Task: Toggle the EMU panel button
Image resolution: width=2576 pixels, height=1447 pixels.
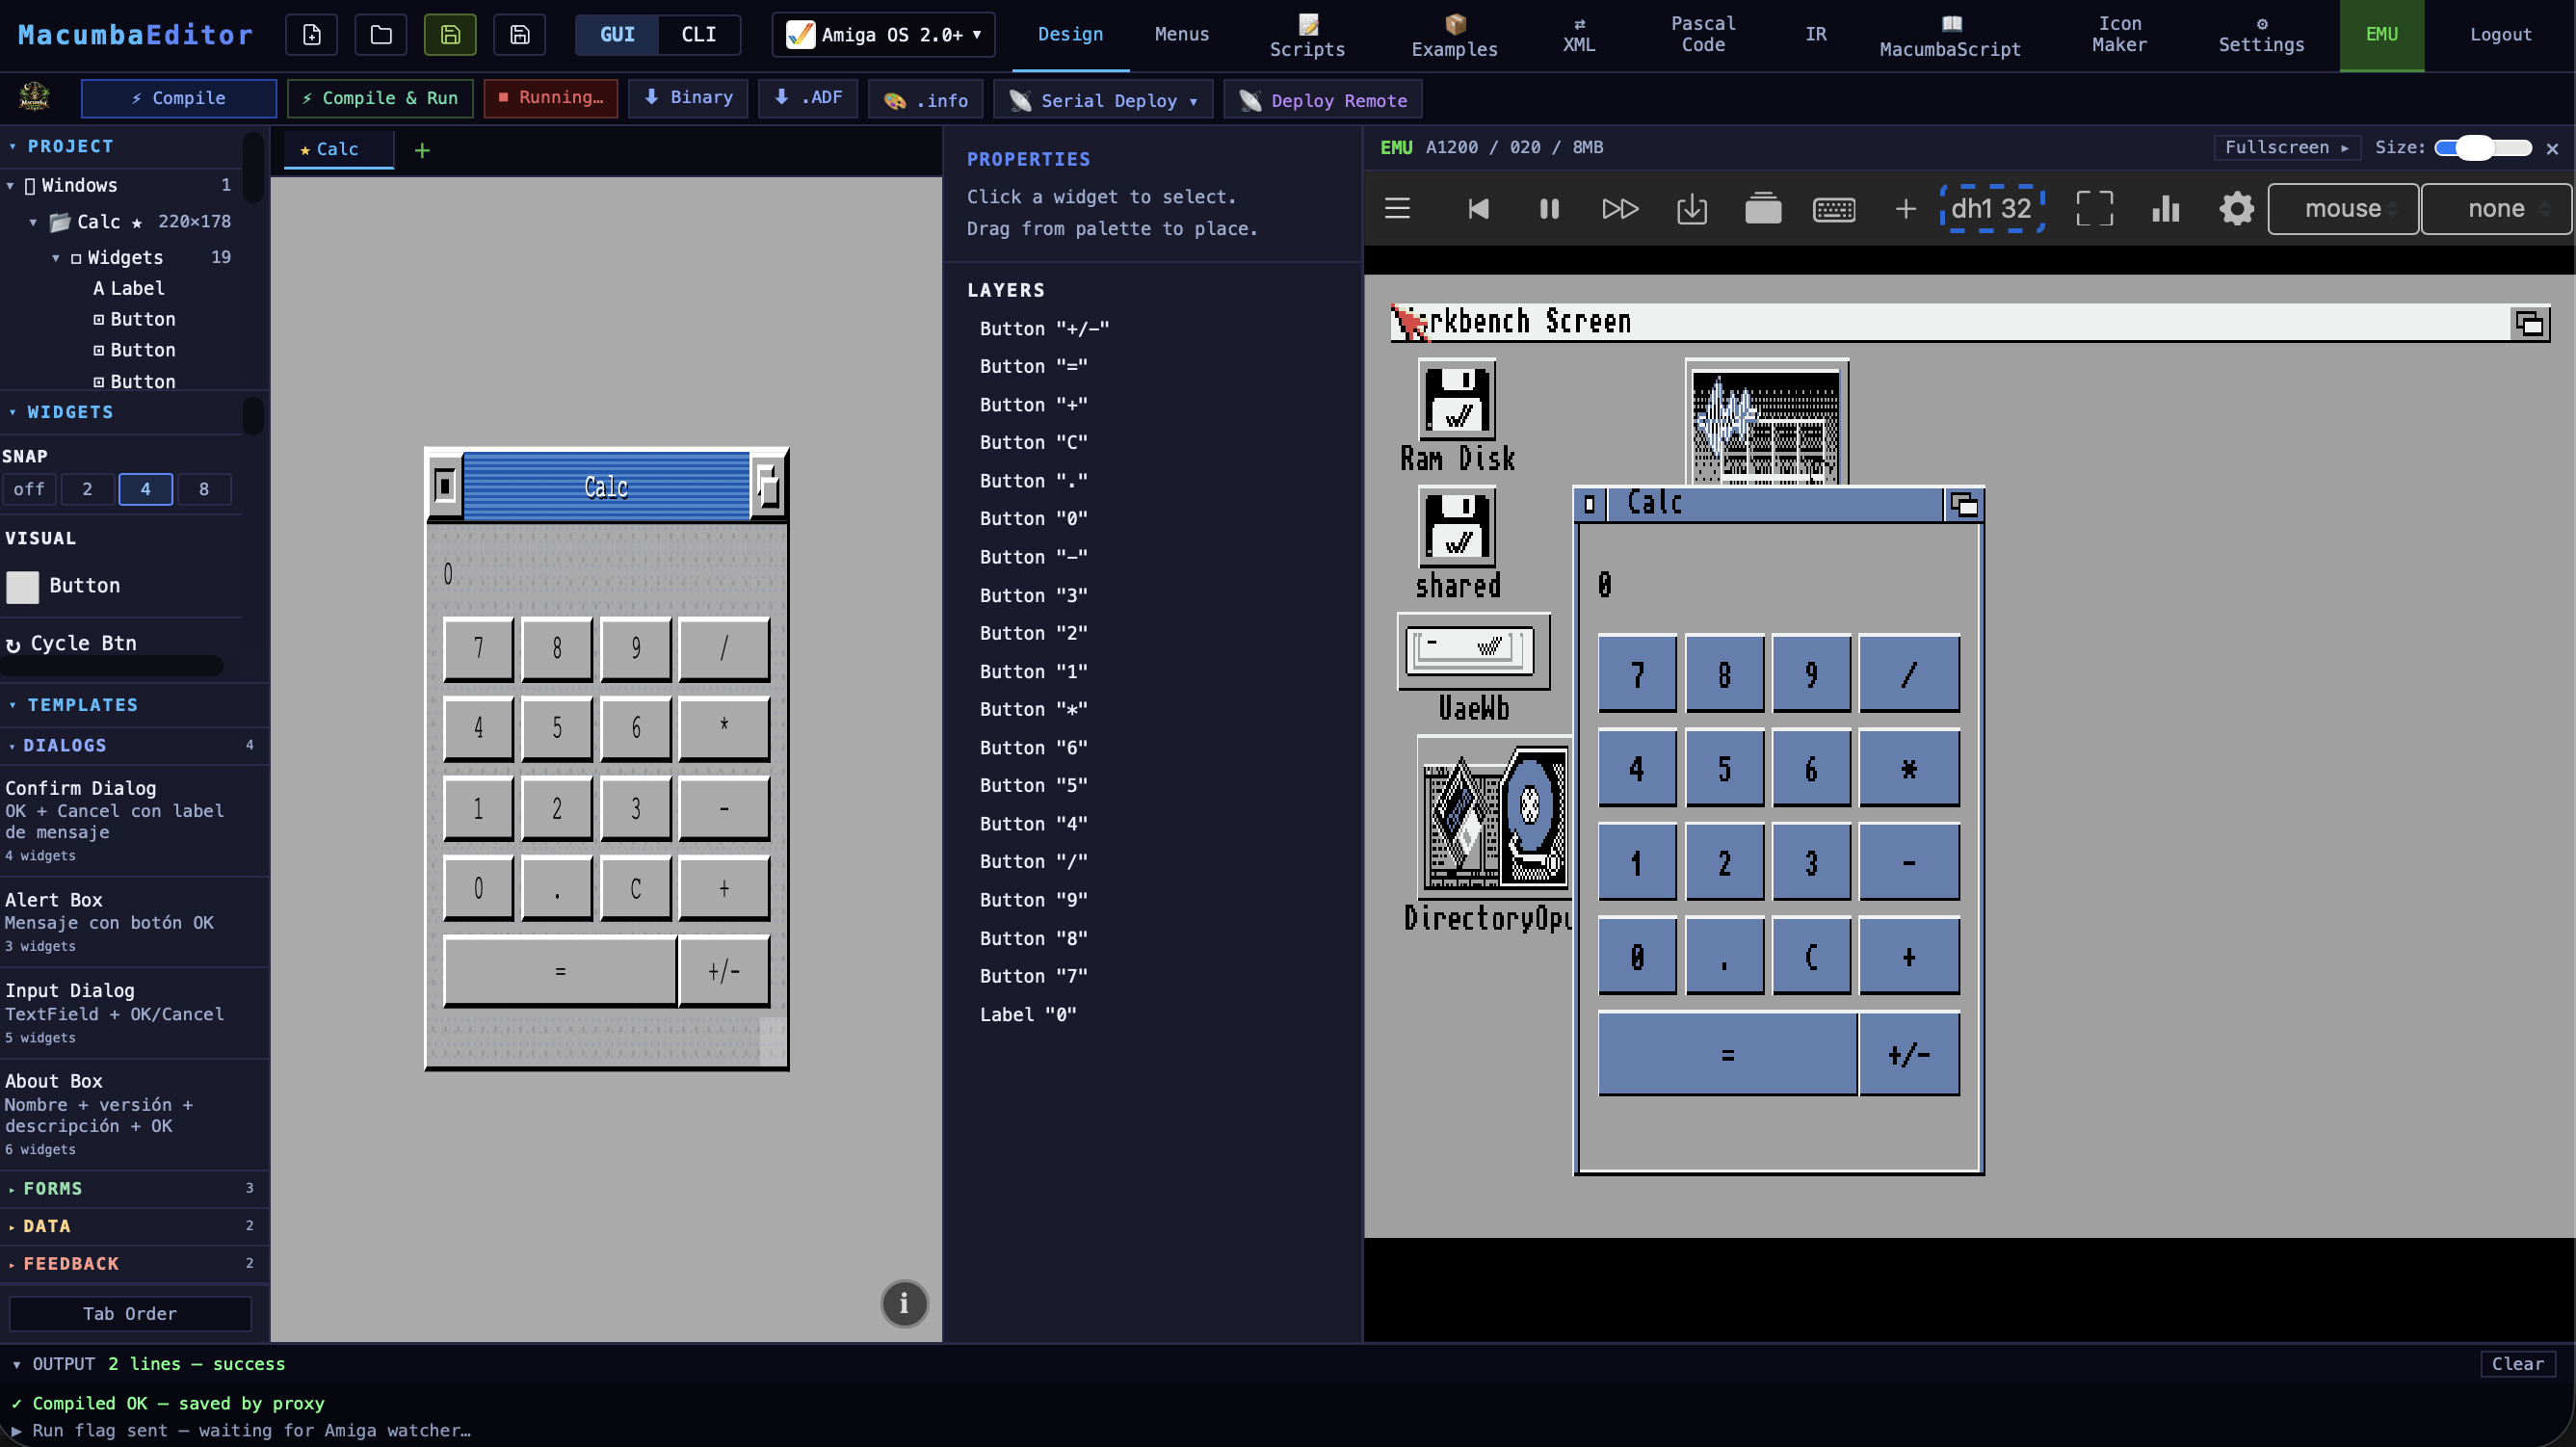Action: (x=2381, y=35)
